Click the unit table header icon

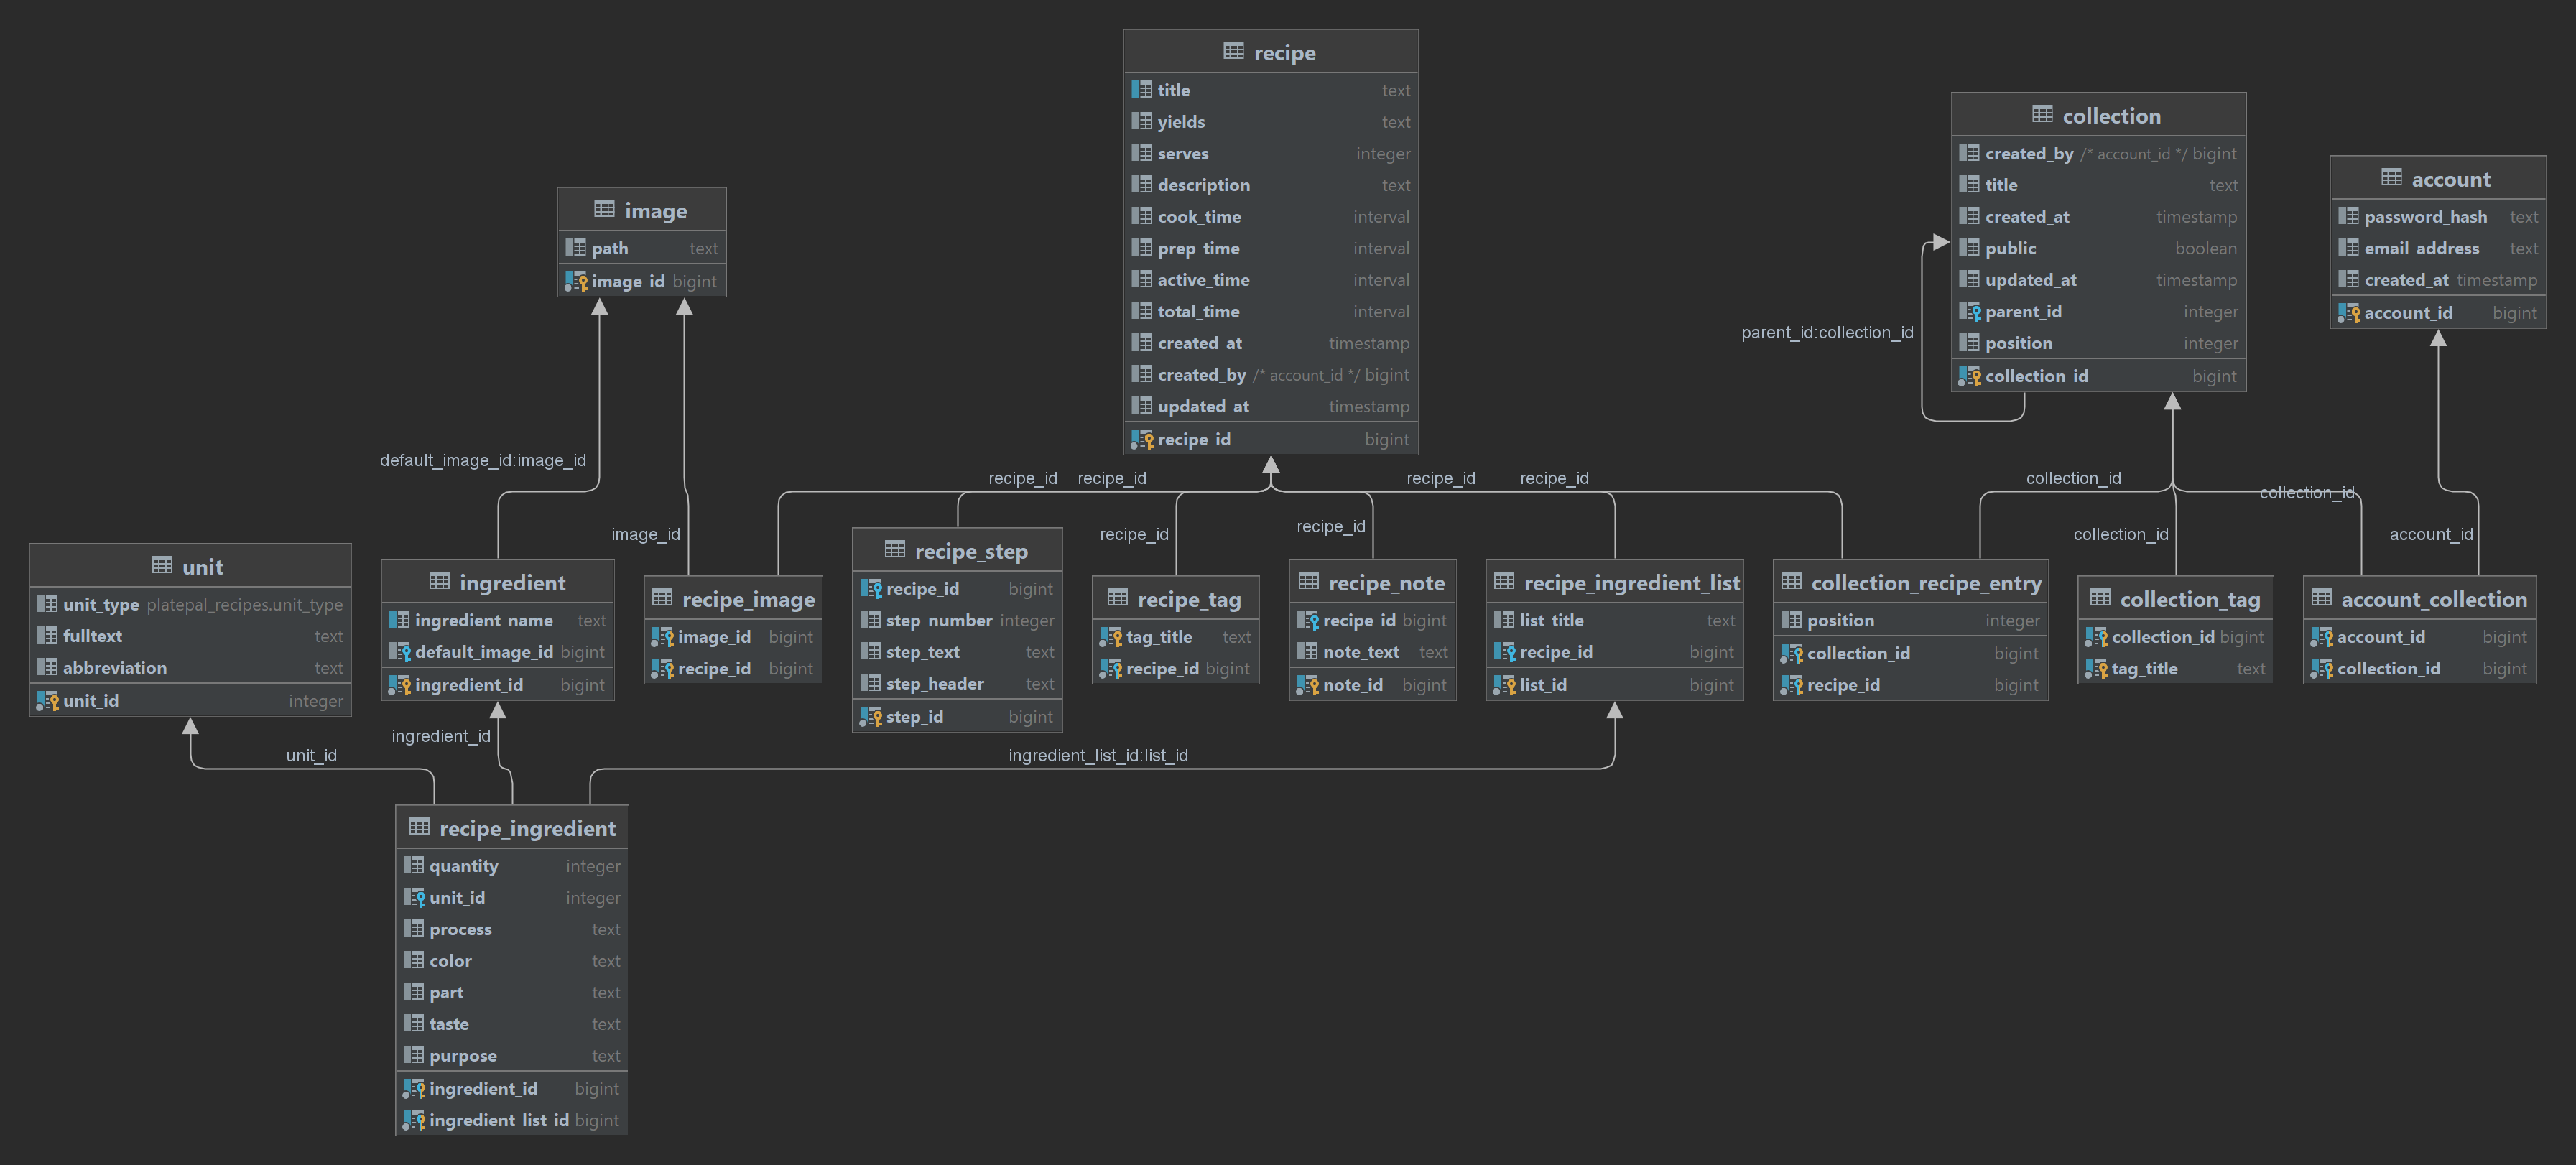(162, 565)
